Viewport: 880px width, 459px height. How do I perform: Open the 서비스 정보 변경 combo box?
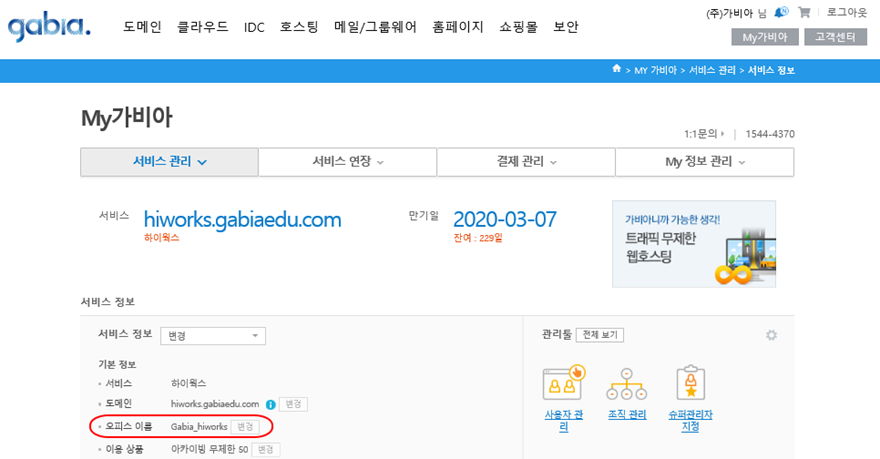[x=213, y=336]
